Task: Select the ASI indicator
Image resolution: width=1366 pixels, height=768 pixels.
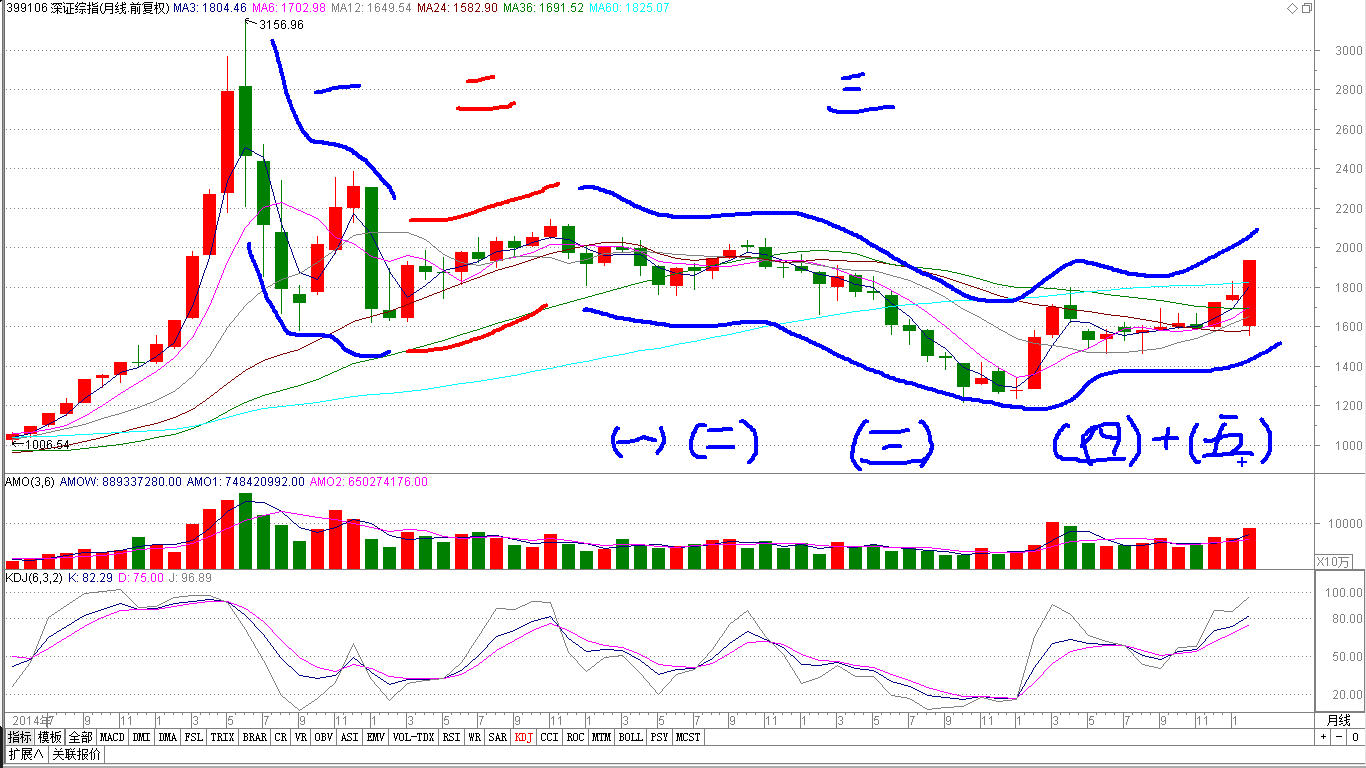Action: [349, 737]
